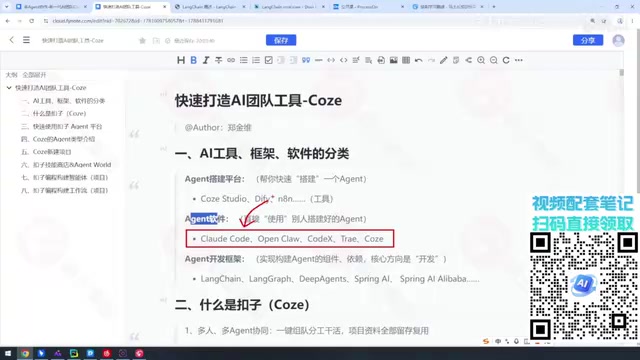Apply strikethrough formatting
This screenshot has height=360, width=640.
click(x=218, y=60)
